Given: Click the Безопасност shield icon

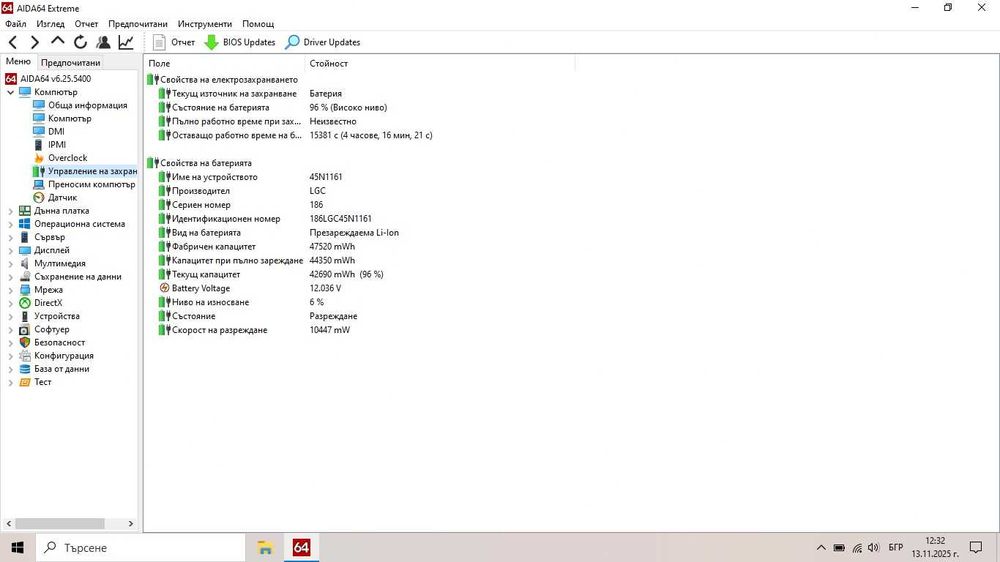Looking at the screenshot, I should click(25, 343).
